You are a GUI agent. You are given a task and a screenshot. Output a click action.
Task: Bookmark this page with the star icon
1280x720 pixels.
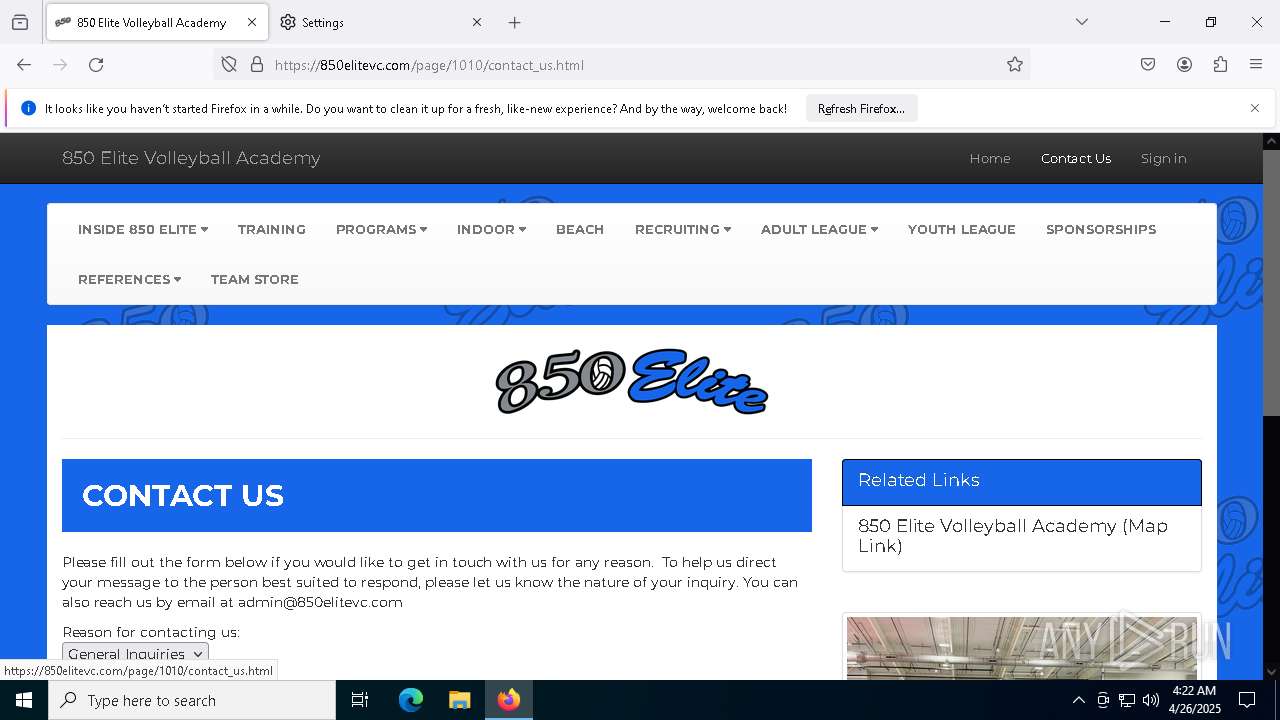tap(1015, 65)
